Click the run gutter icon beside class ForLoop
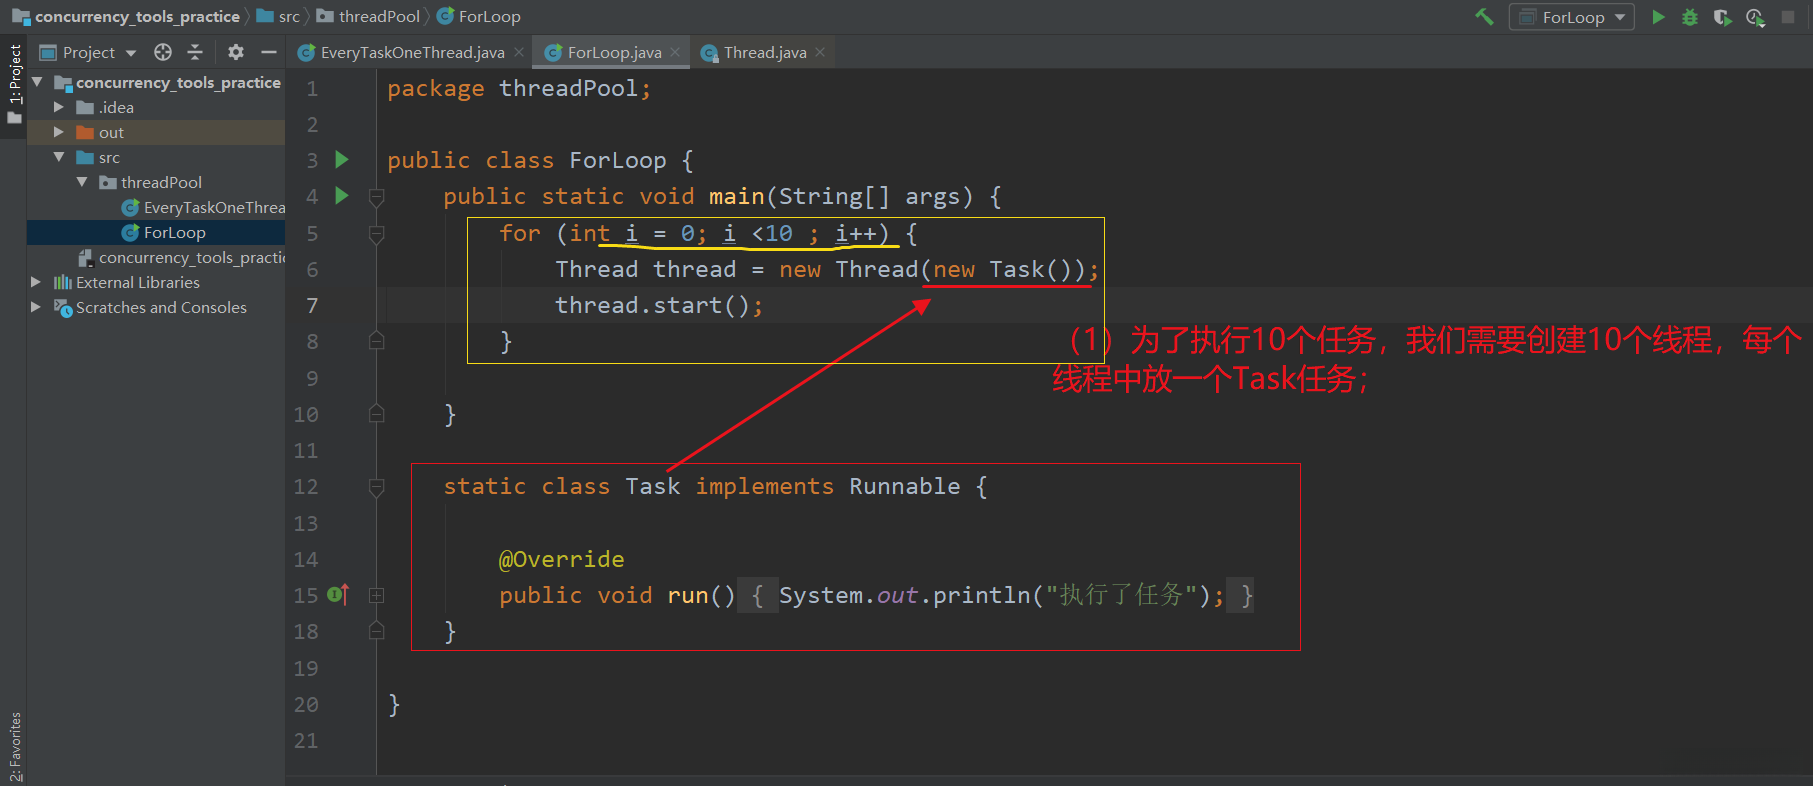 [342, 159]
